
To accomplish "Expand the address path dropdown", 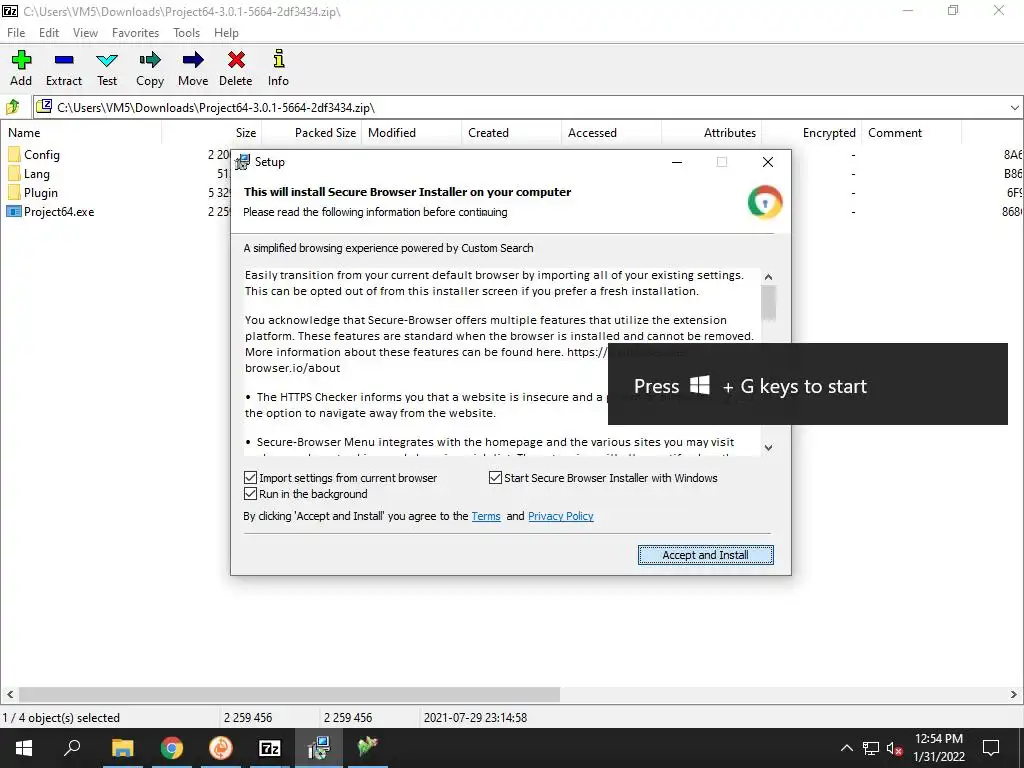I will [1014, 108].
